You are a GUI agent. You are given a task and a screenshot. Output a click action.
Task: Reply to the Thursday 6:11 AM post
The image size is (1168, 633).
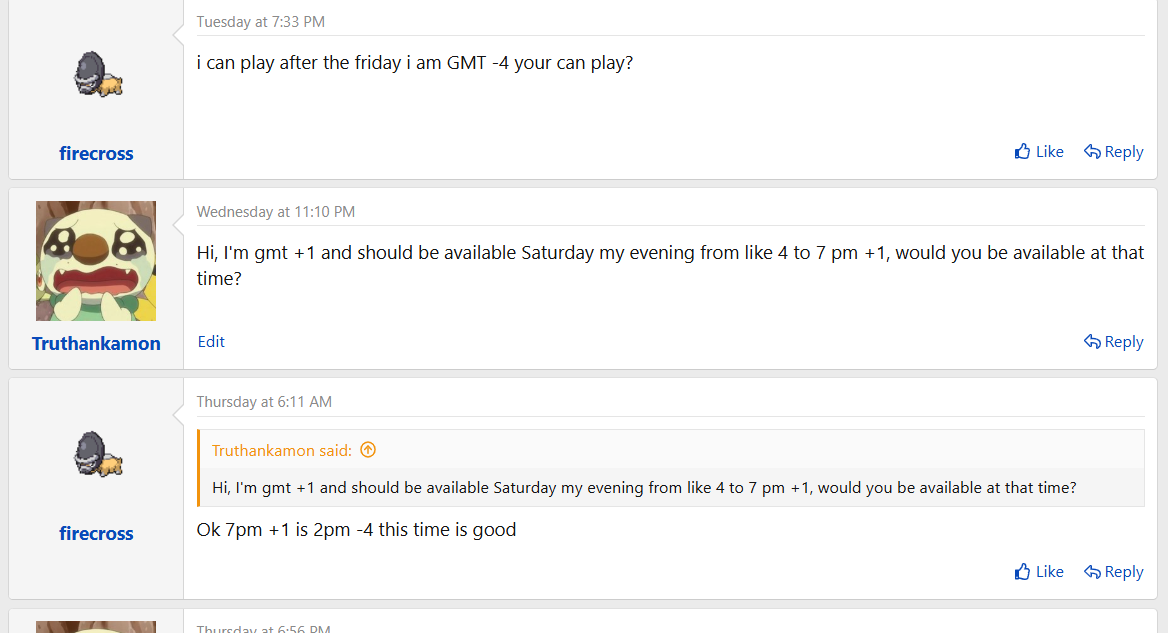click(x=1113, y=572)
